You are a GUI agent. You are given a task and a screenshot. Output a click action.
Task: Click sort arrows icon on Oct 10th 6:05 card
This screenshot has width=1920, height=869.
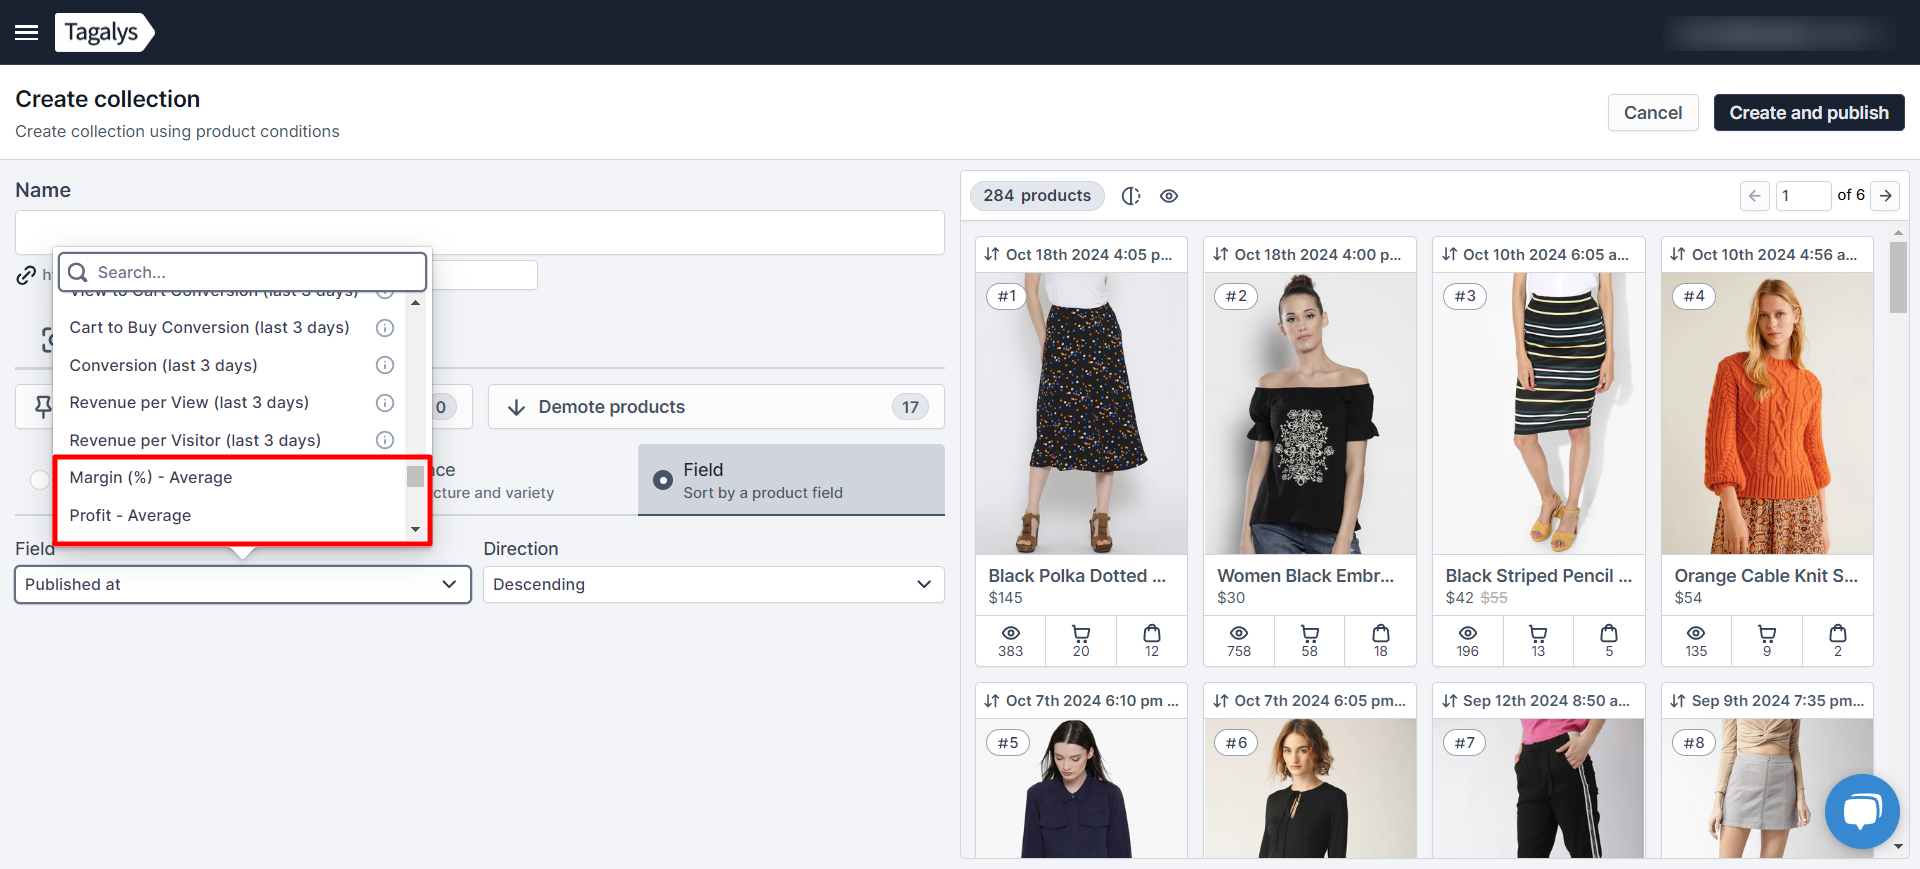1449,254
